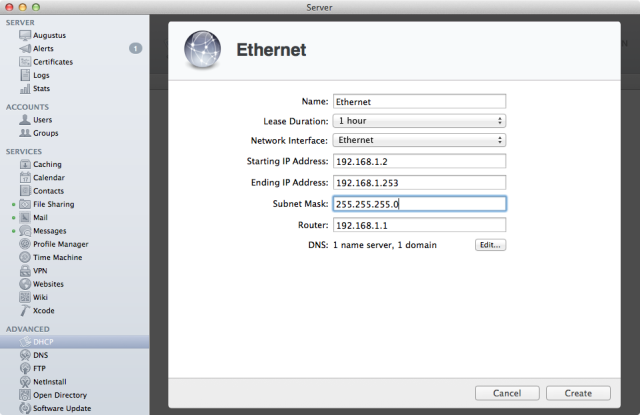Viewport: 640px width, 415px height.
Task: Select the Time Machine icon
Action: [x=25, y=257]
